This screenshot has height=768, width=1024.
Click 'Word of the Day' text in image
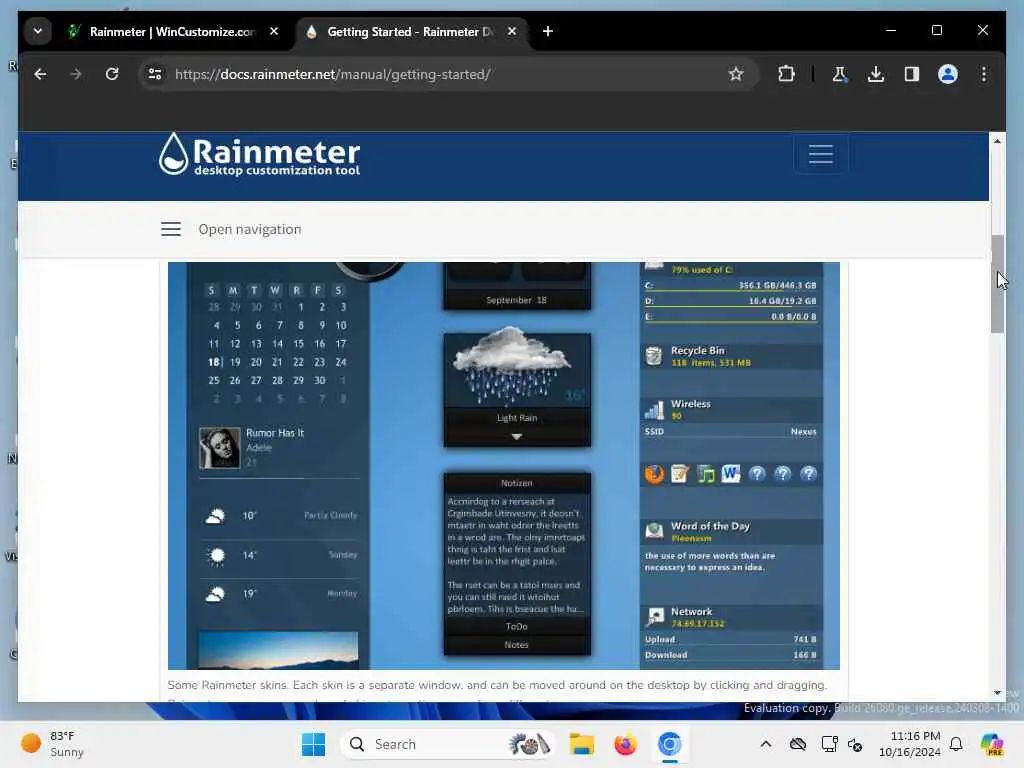click(711, 526)
